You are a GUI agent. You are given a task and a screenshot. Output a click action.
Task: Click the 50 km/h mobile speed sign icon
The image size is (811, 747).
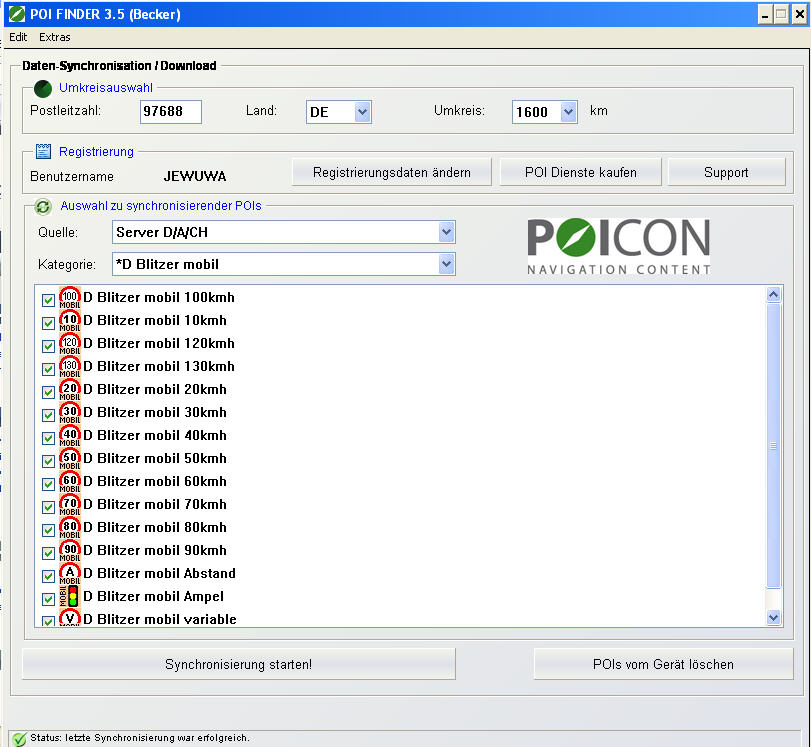(x=70, y=459)
